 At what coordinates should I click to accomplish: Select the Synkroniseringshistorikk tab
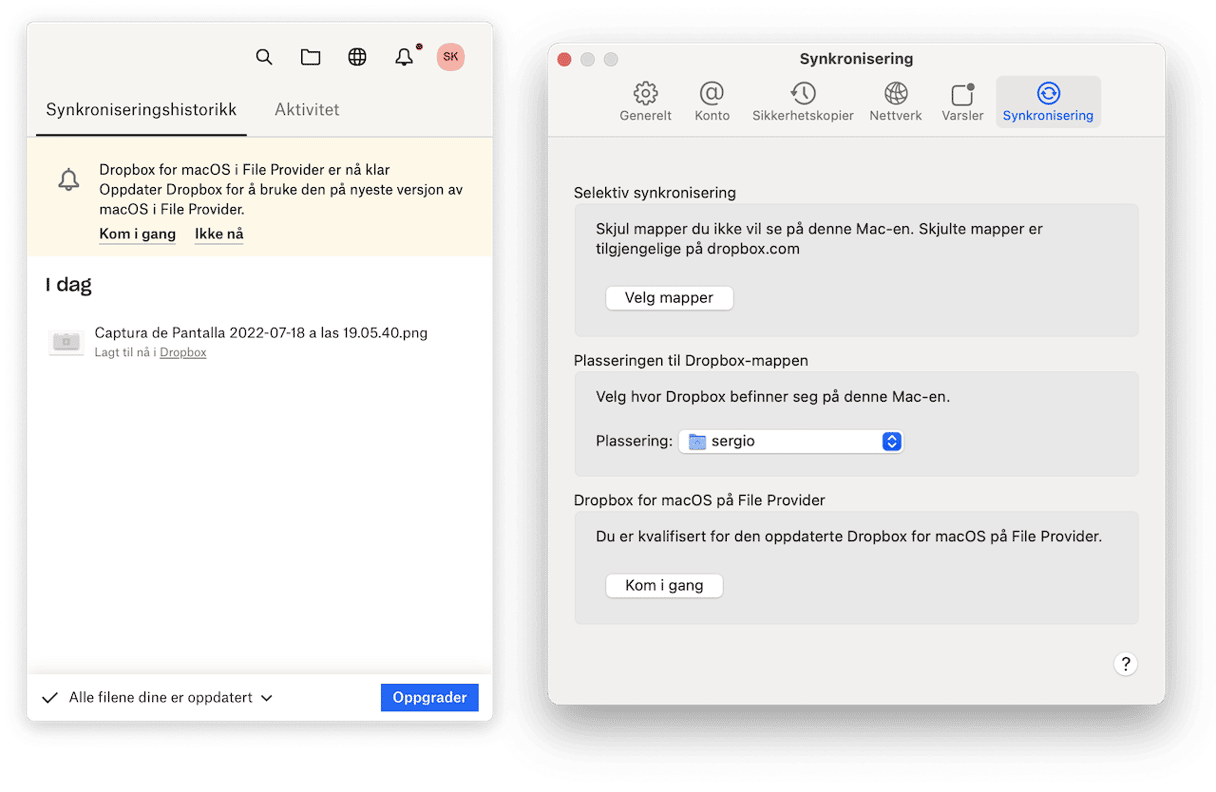point(141,110)
